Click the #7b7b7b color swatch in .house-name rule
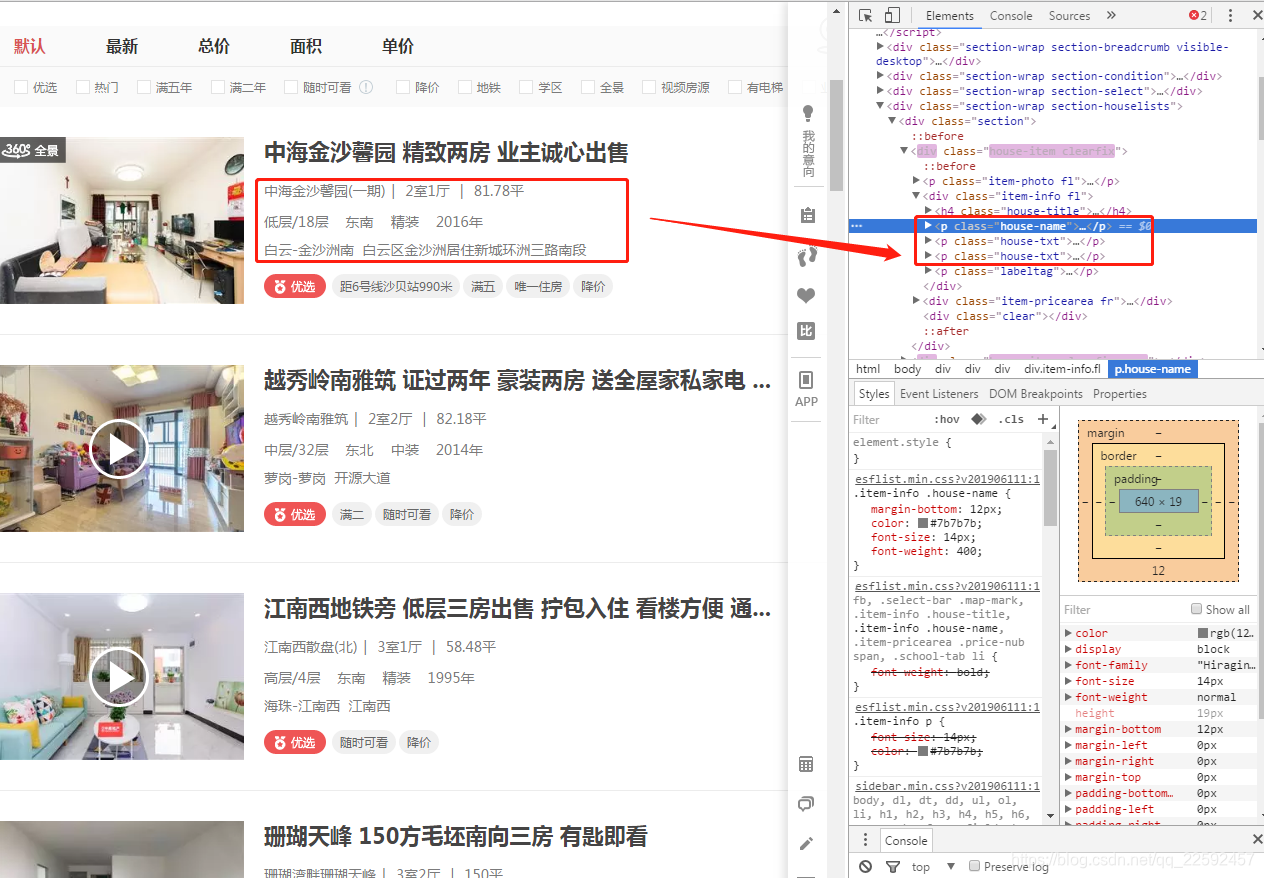Viewport: 1264px width, 878px height. click(923, 523)
